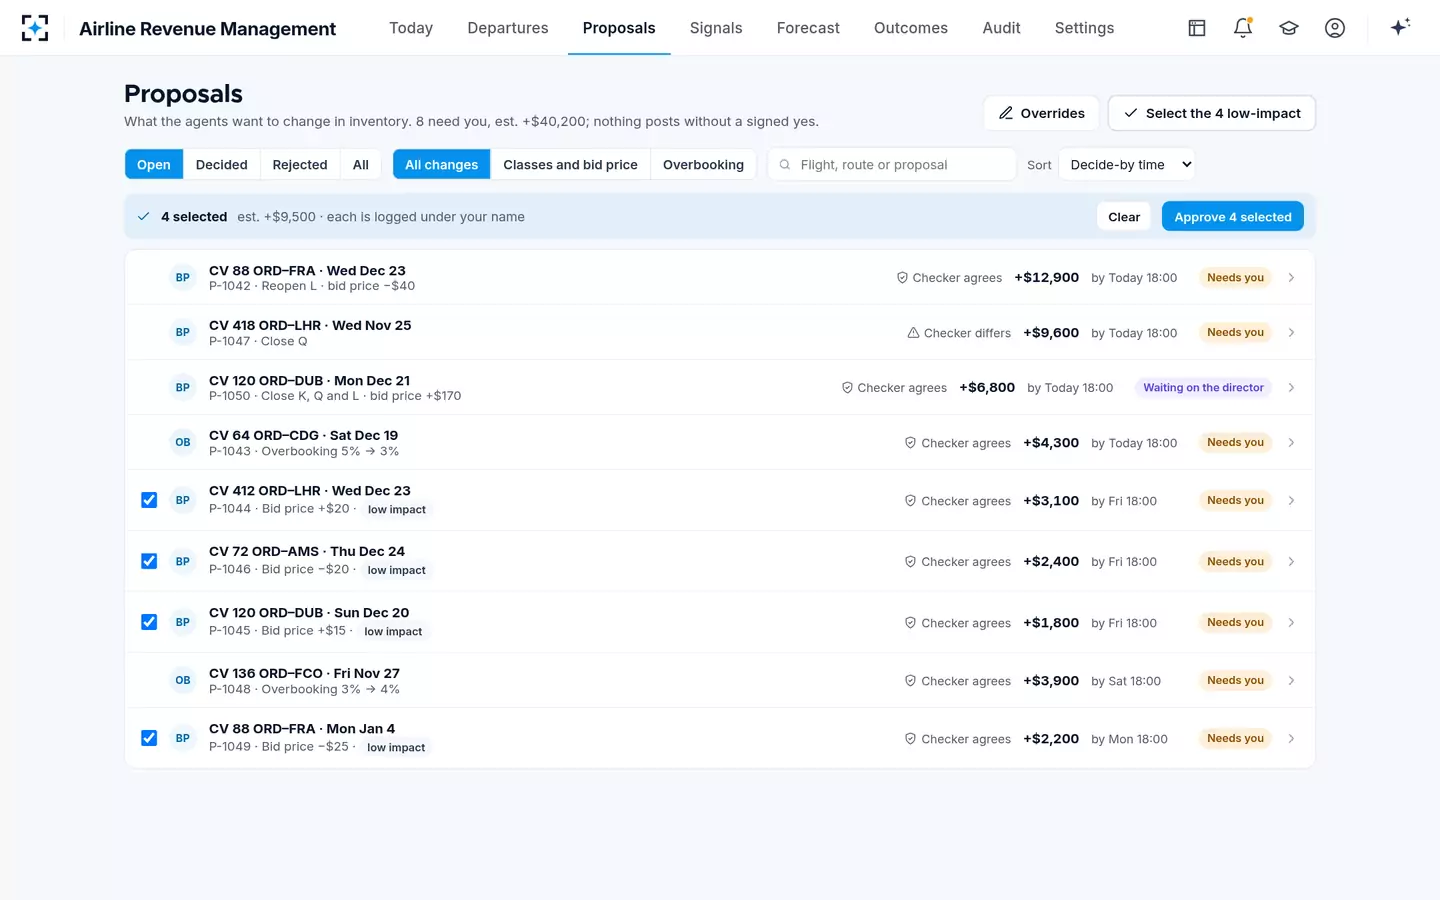Expand the P-1050 row chevron
The width and height of the screenshot is (1440, 900).
[1291, 387]
